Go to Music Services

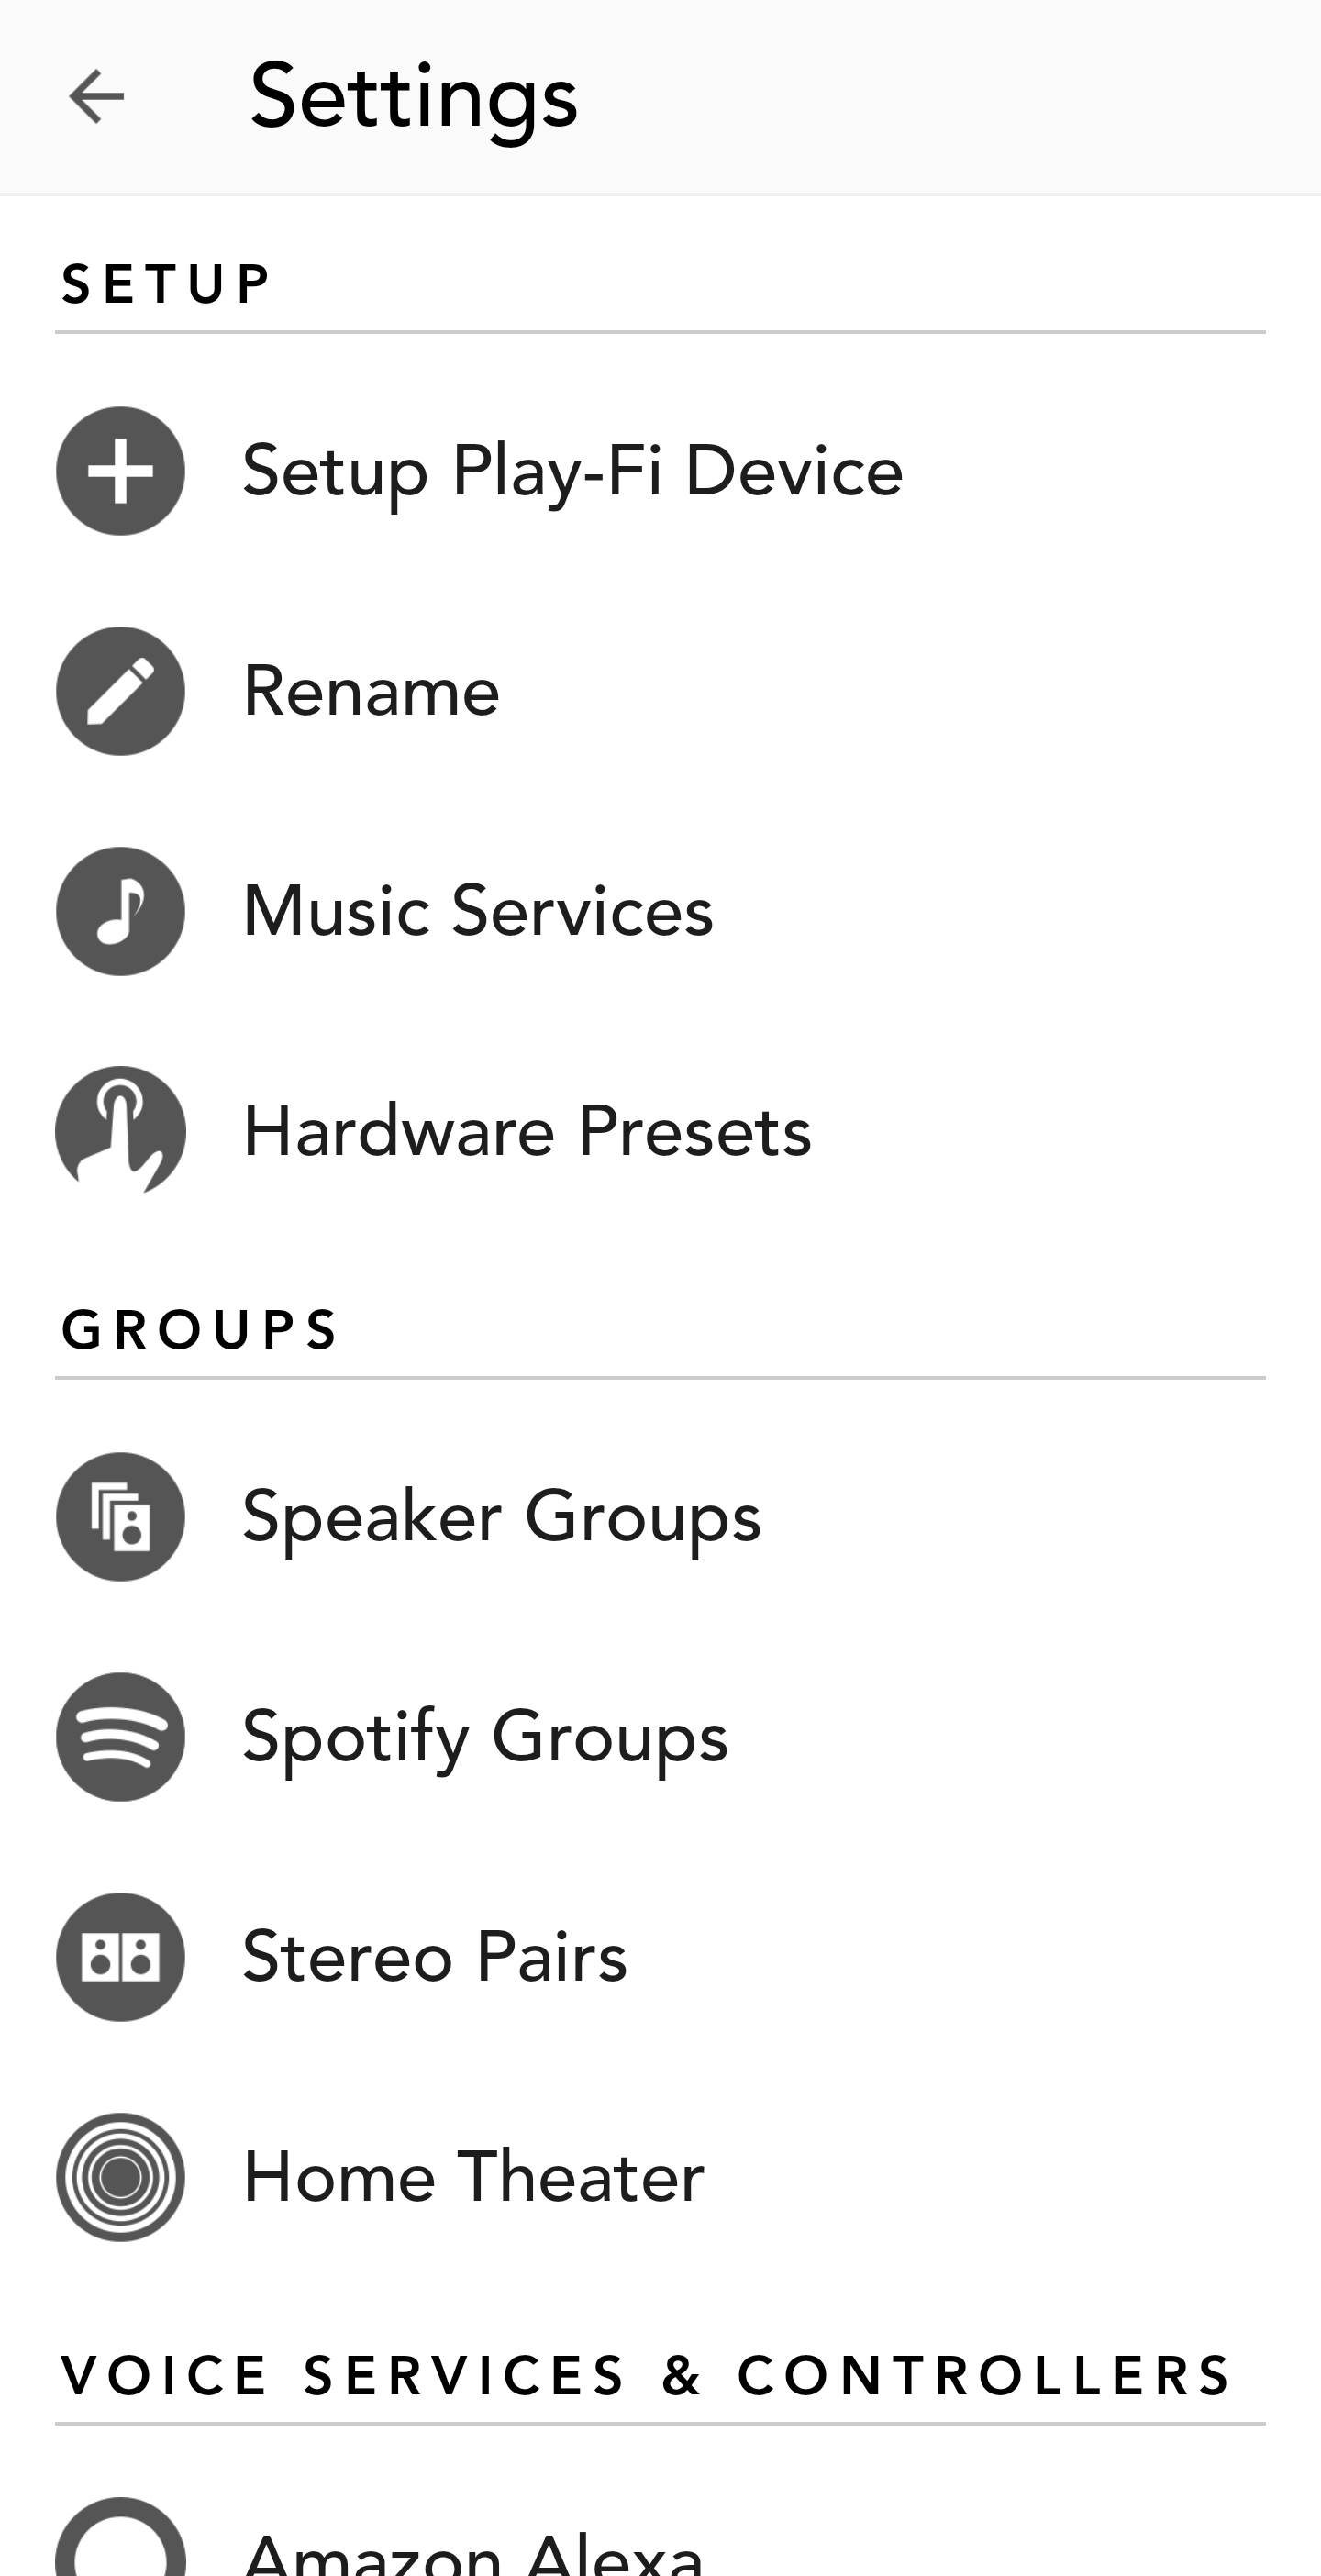(478, 911)
